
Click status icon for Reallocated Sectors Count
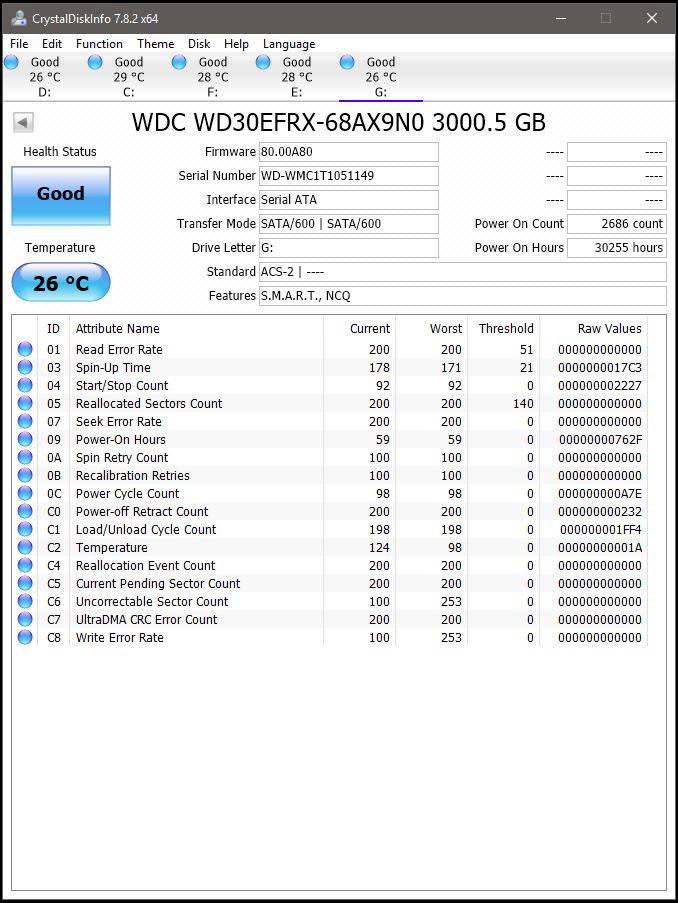[x=25, y=403]
